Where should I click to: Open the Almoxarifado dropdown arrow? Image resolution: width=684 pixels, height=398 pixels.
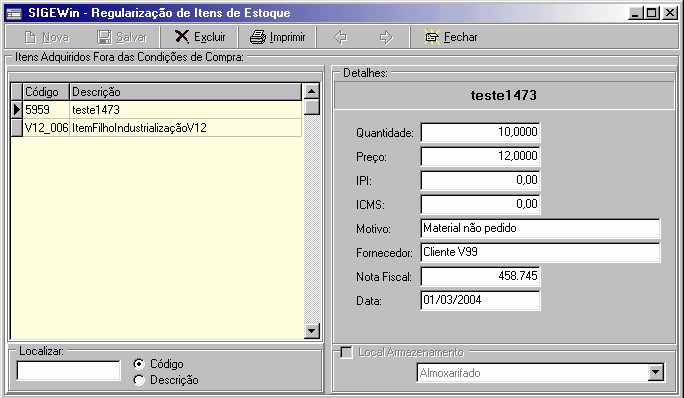tap(655, 373)
